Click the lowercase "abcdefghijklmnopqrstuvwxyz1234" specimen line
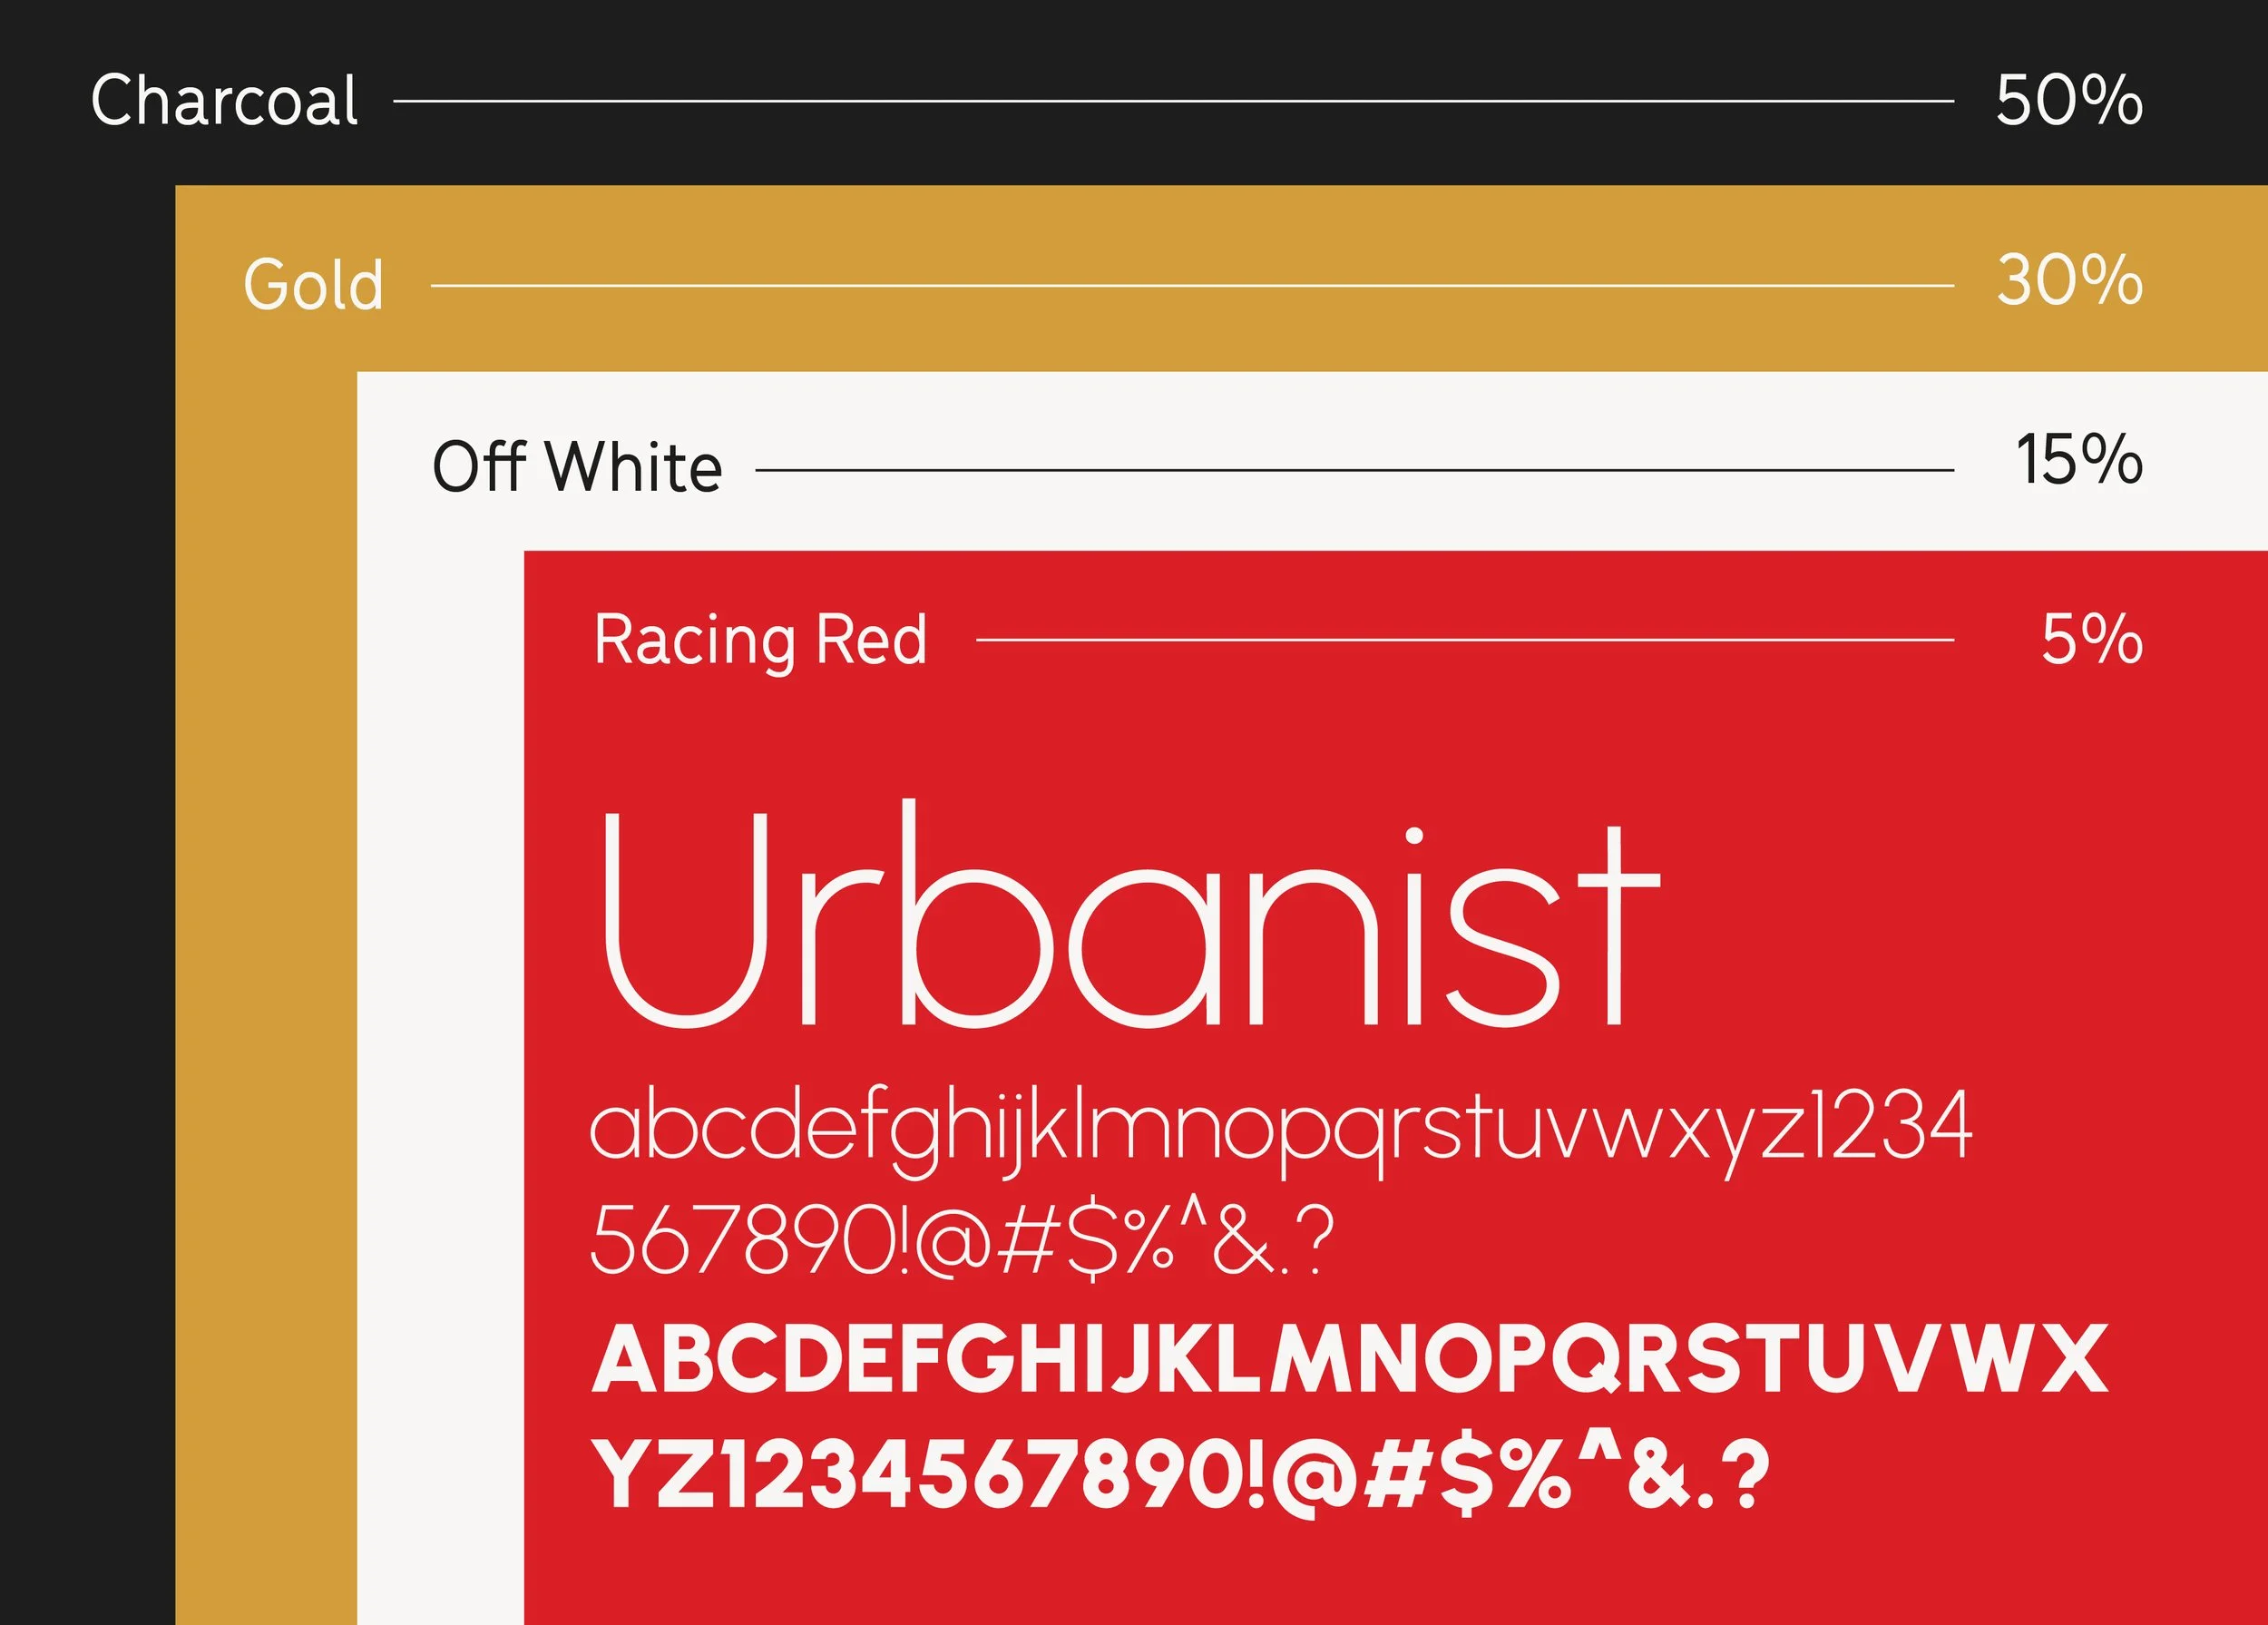The height and width of the screenshot is (1625, 2268). (x=1282, y=1133)
